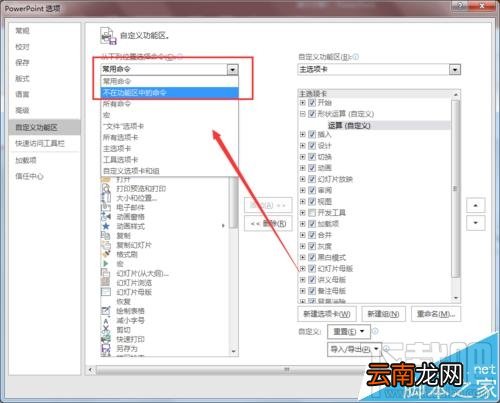Choose "文件"选项卡 in dropdown list
Viewport: 500px width, 403px height.
(x=170, y=126)
